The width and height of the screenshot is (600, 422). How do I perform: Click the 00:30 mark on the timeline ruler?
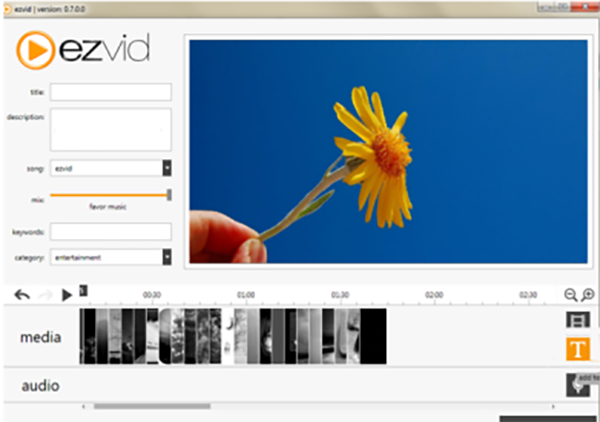point(152,295)
